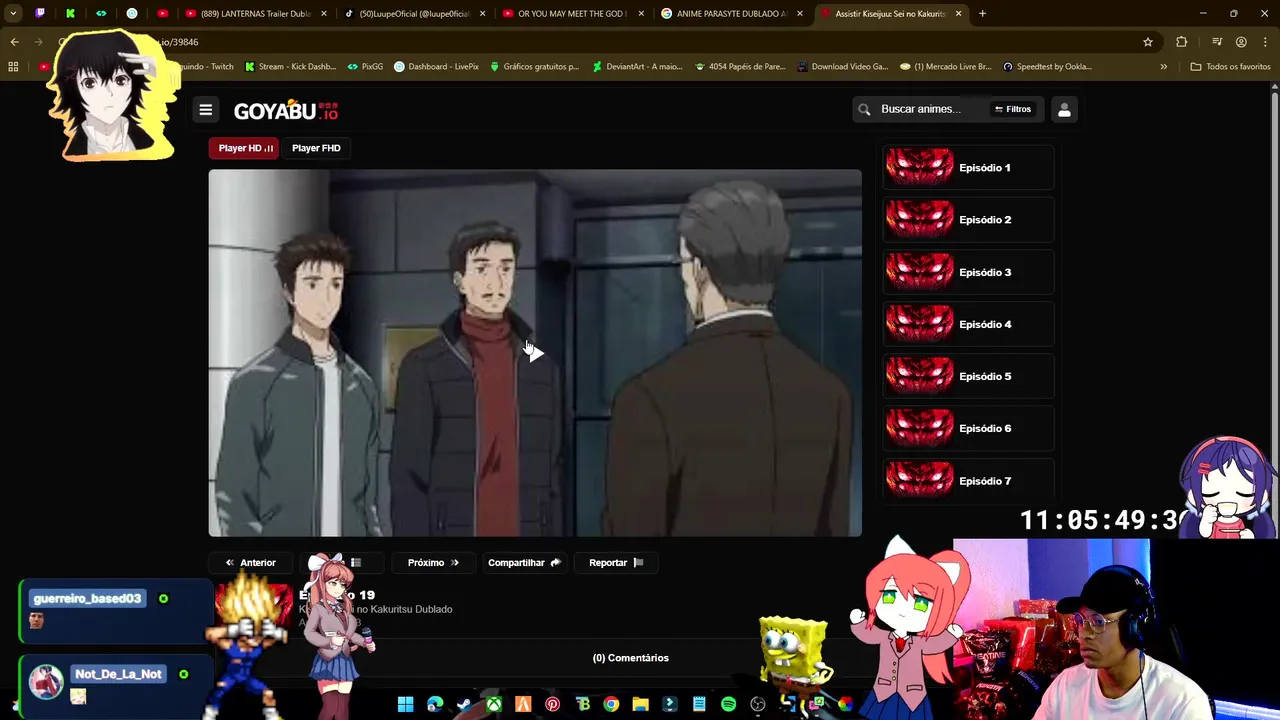The height and width of the screenshot is (720, 1280).
Task: Bookmark this page with star icon
Action: point(1148,42)
